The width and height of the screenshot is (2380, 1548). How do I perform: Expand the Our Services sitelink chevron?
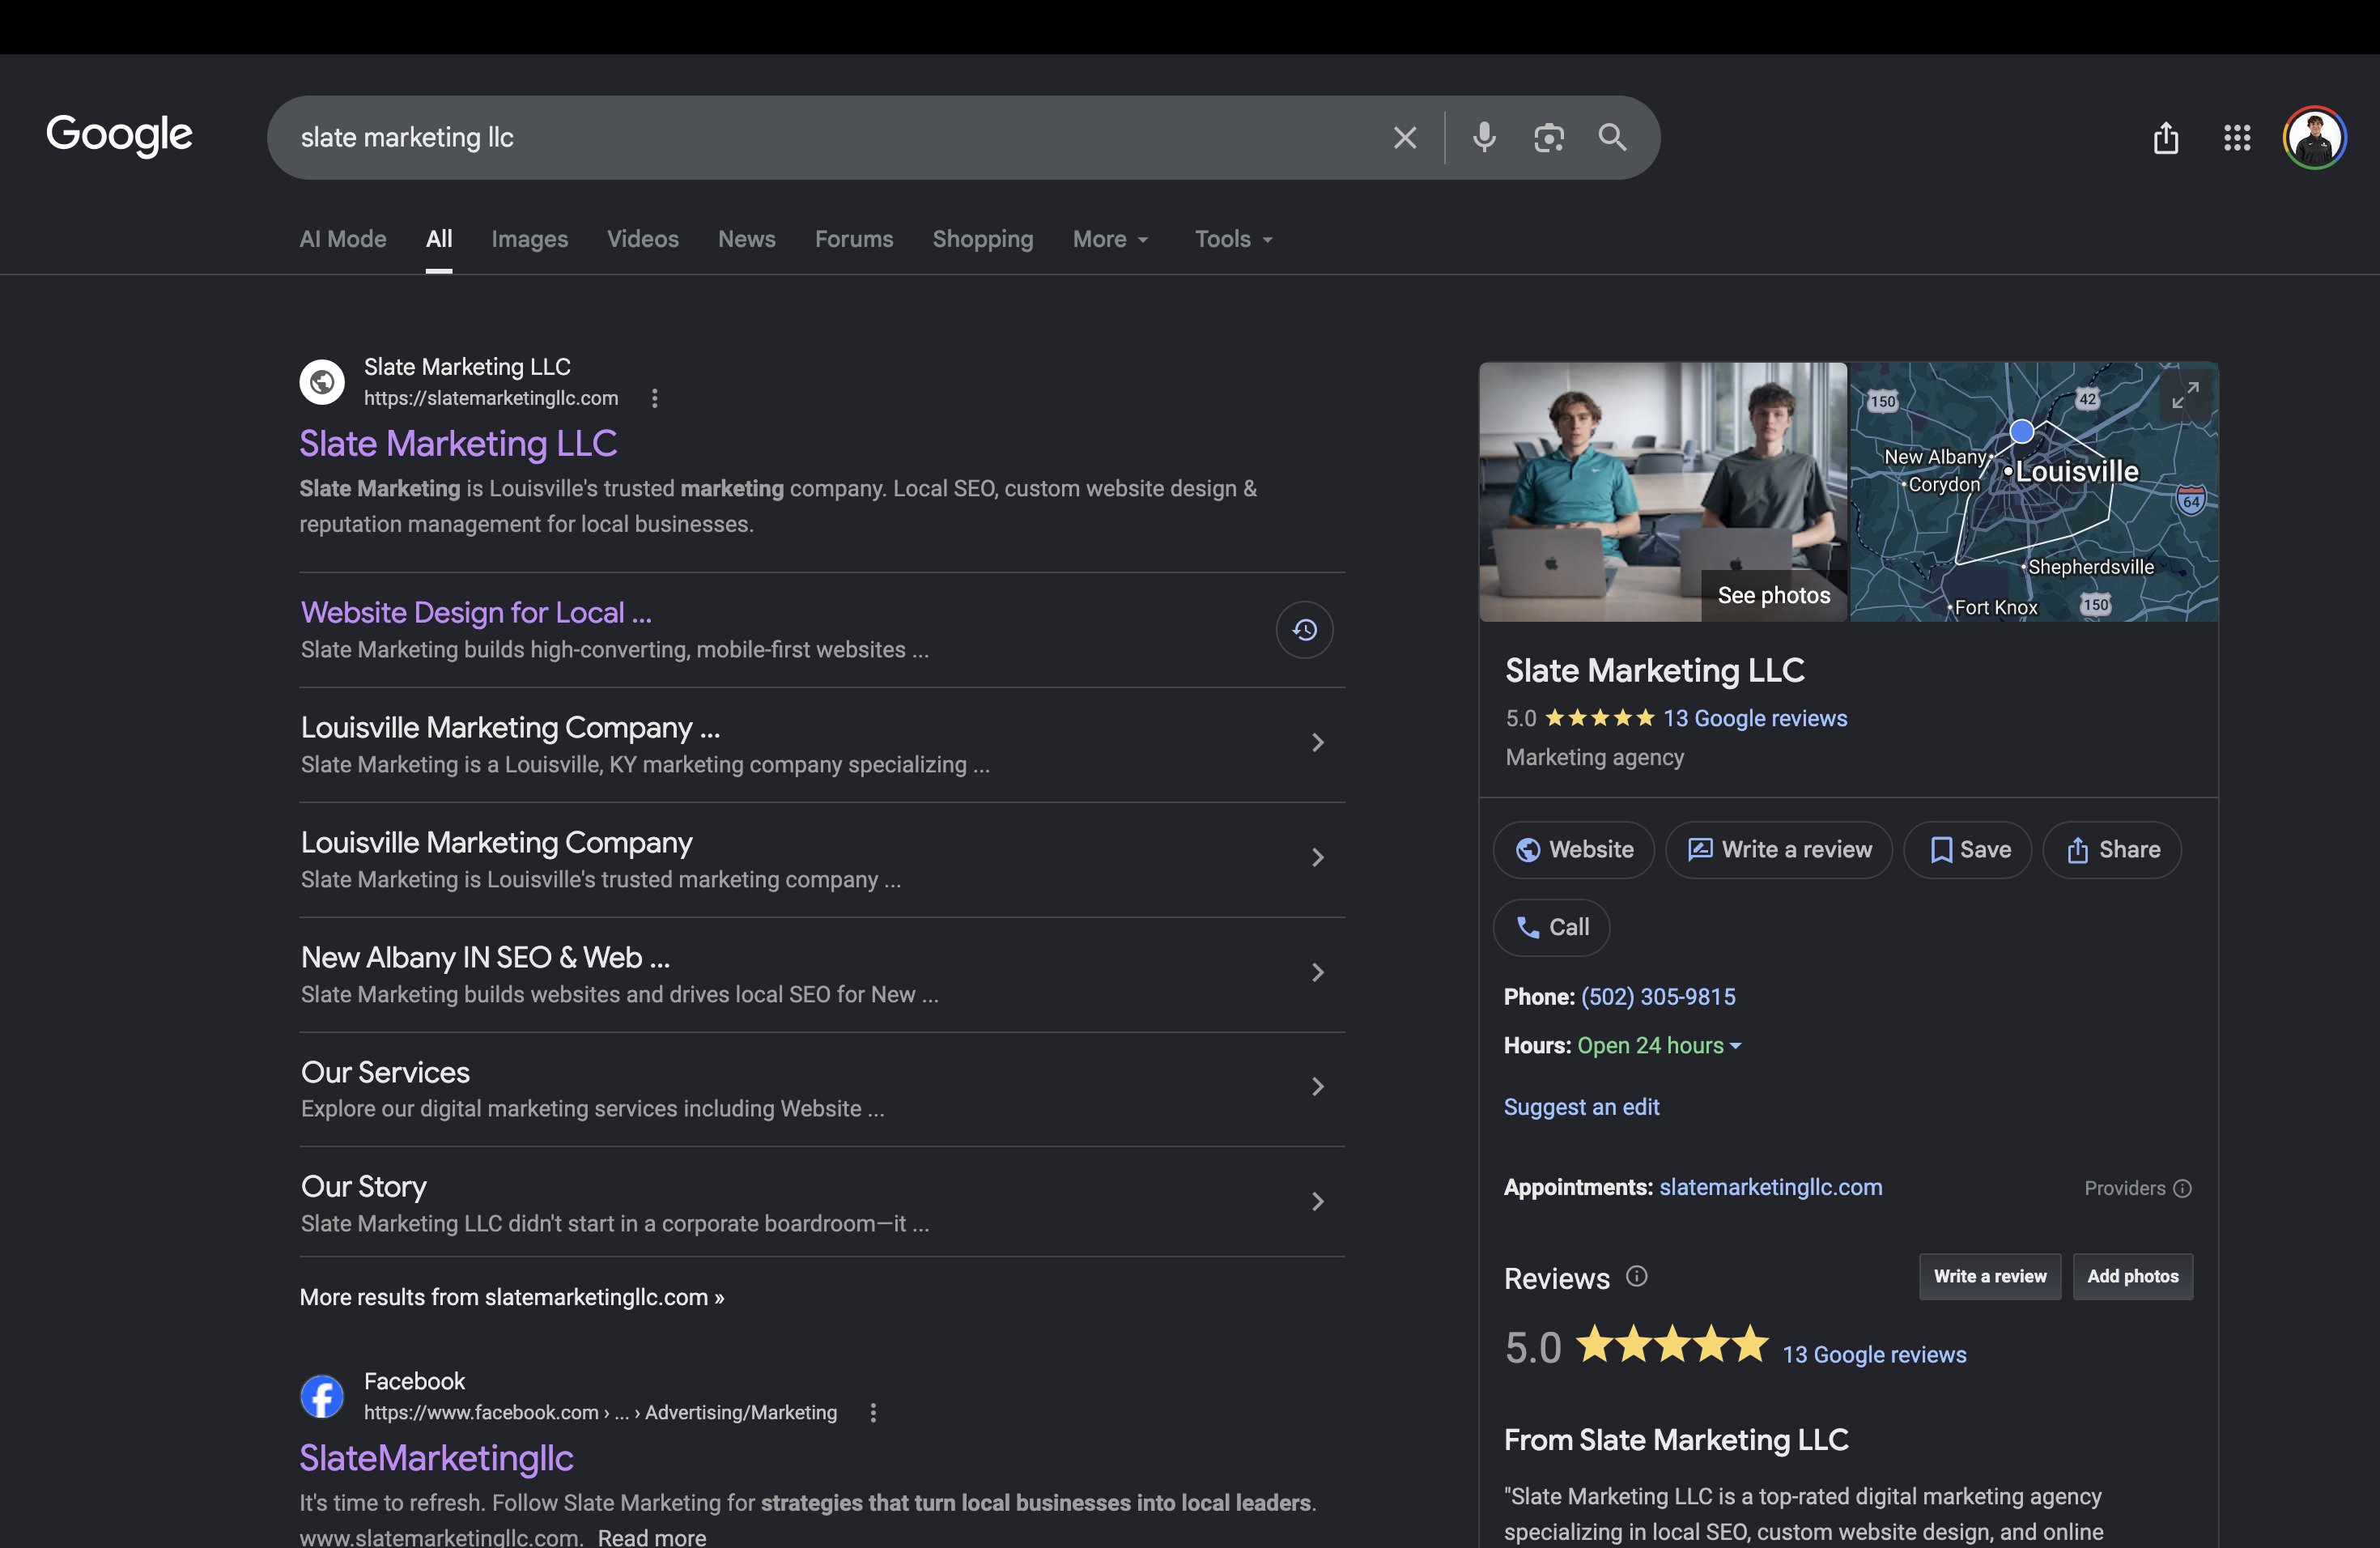[x=1318, y=1086]
